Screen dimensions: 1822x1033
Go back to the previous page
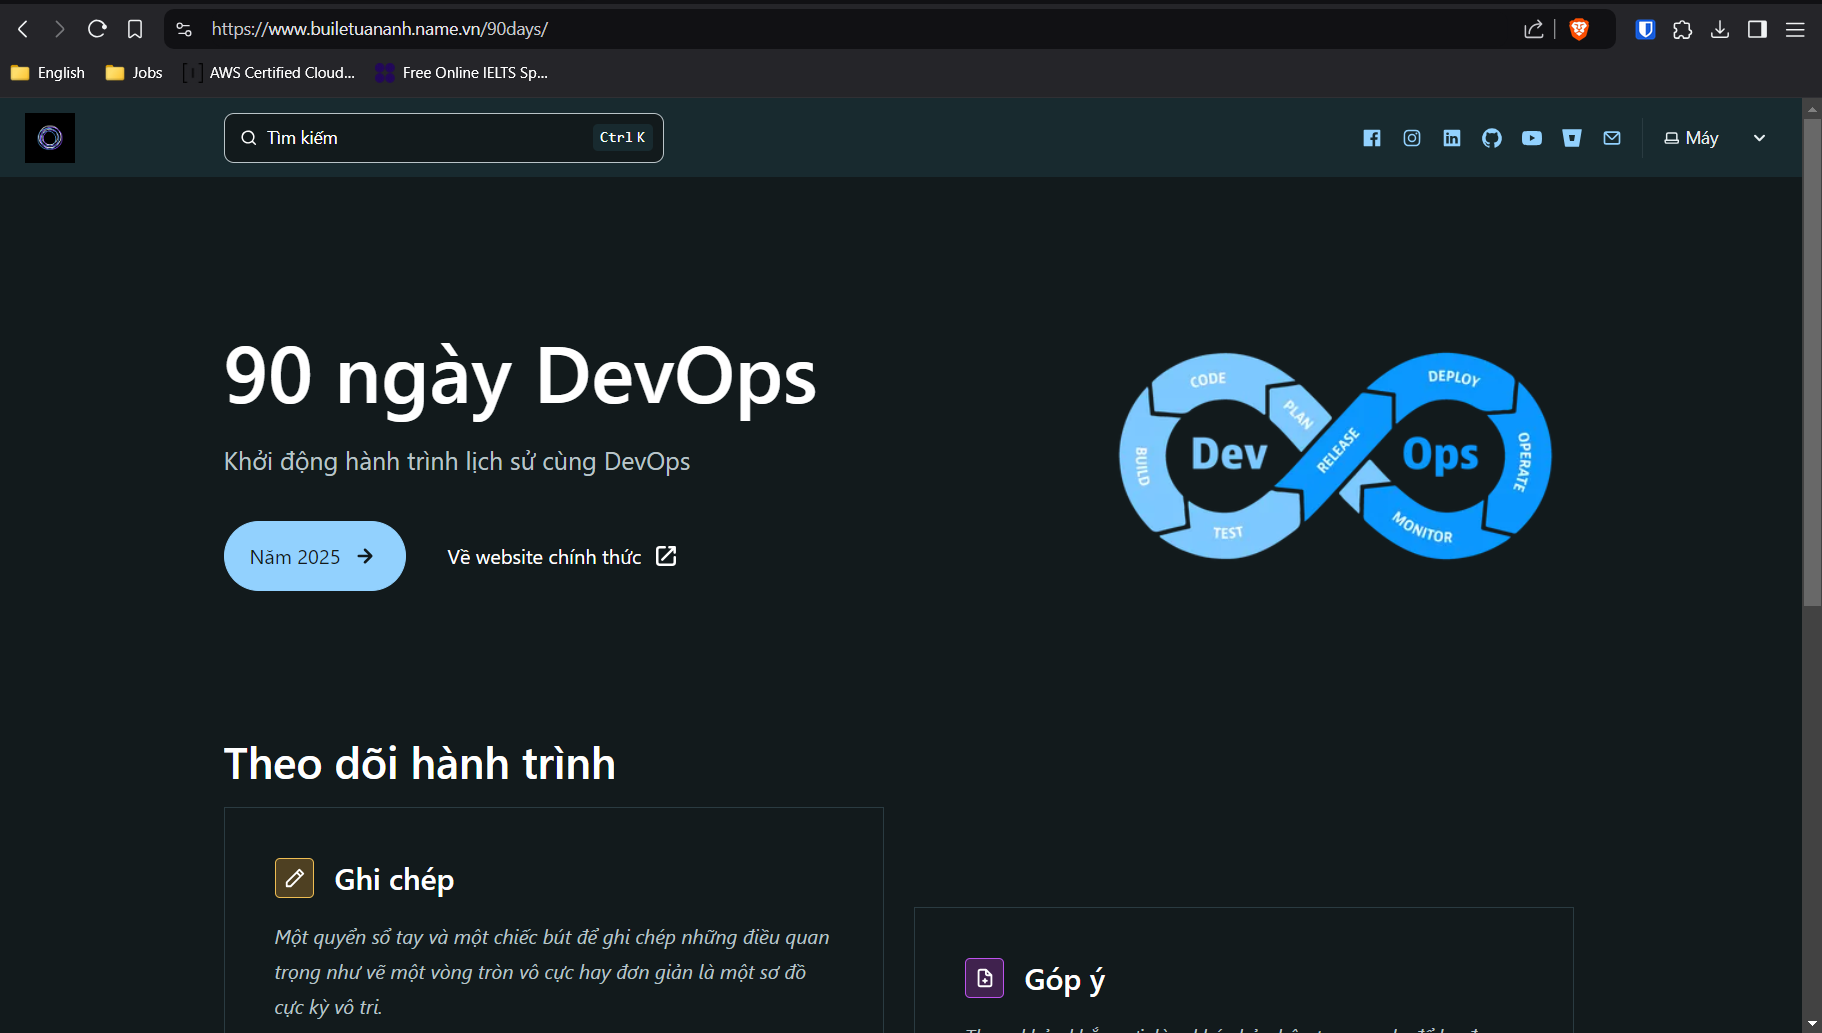coord(23,29)
